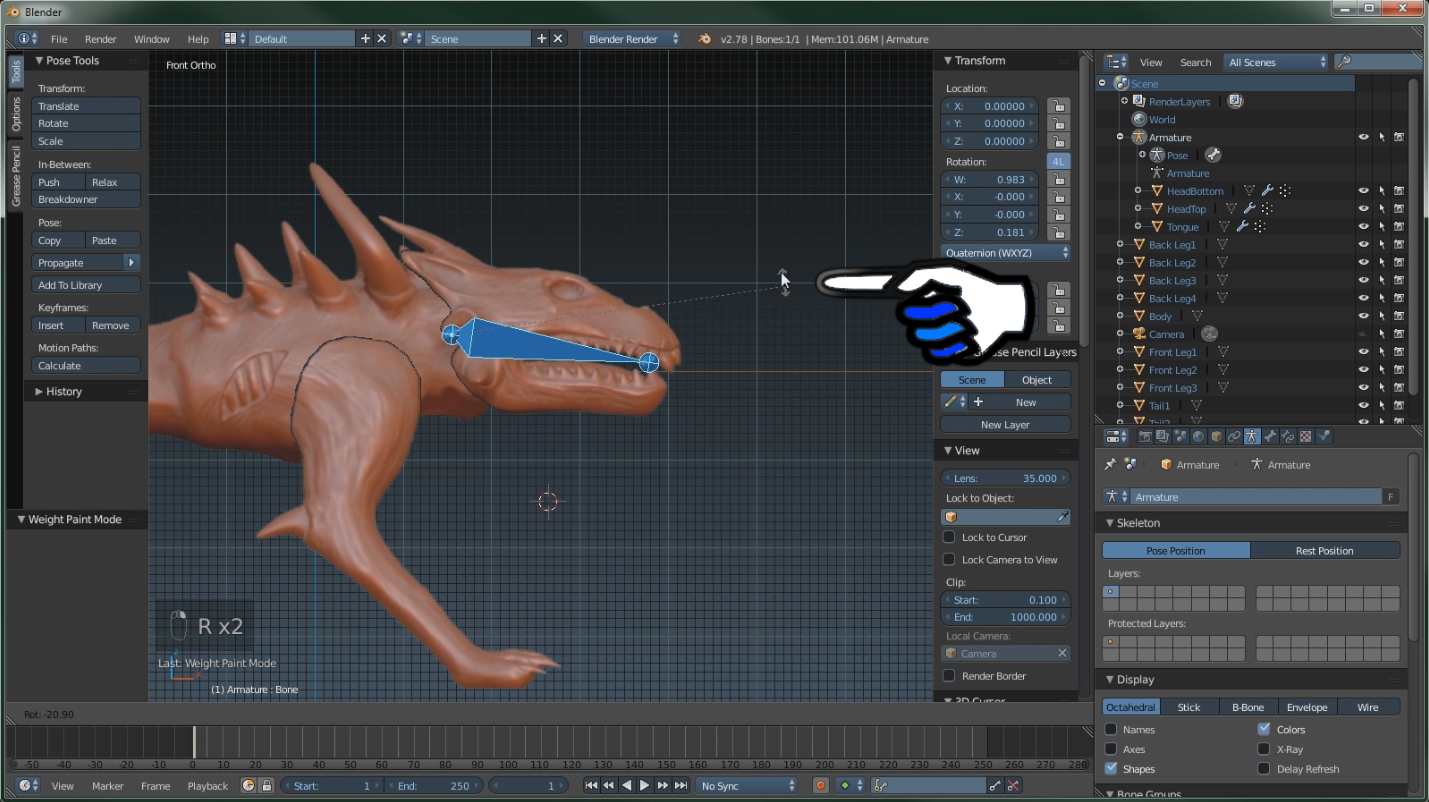This screenshot has height=802, width=1429.
Task: Play the animation forward
Action: 645,786
